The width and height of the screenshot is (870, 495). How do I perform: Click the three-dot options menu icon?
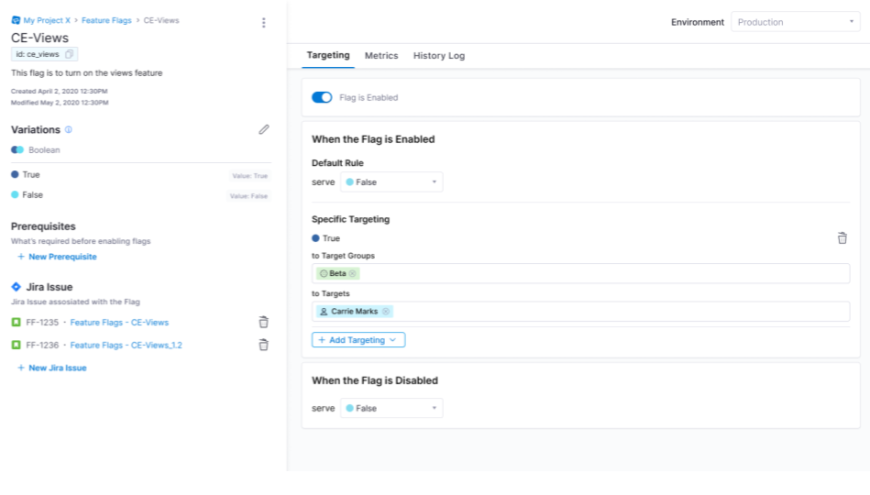pos(264,23)
